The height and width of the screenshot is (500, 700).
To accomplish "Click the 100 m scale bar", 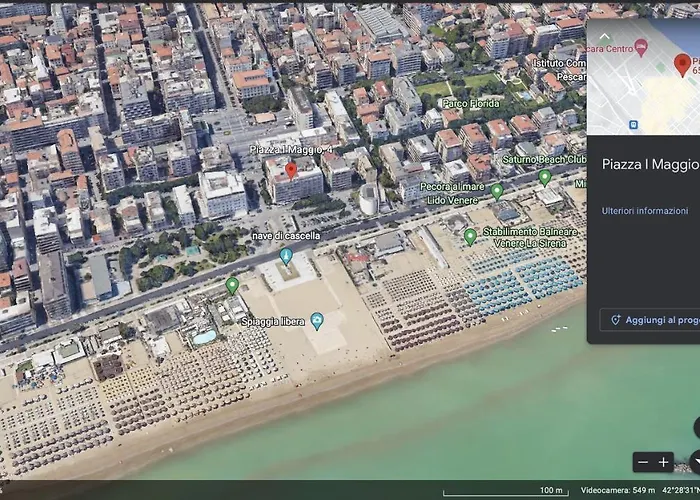I will coord(553,489).
